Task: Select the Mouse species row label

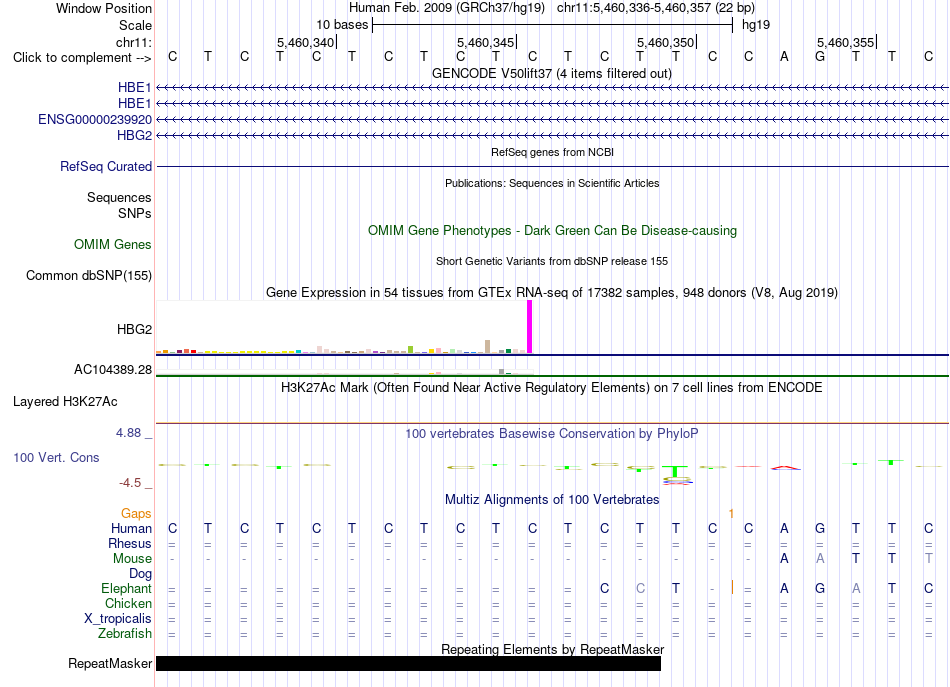Action: 132,559
